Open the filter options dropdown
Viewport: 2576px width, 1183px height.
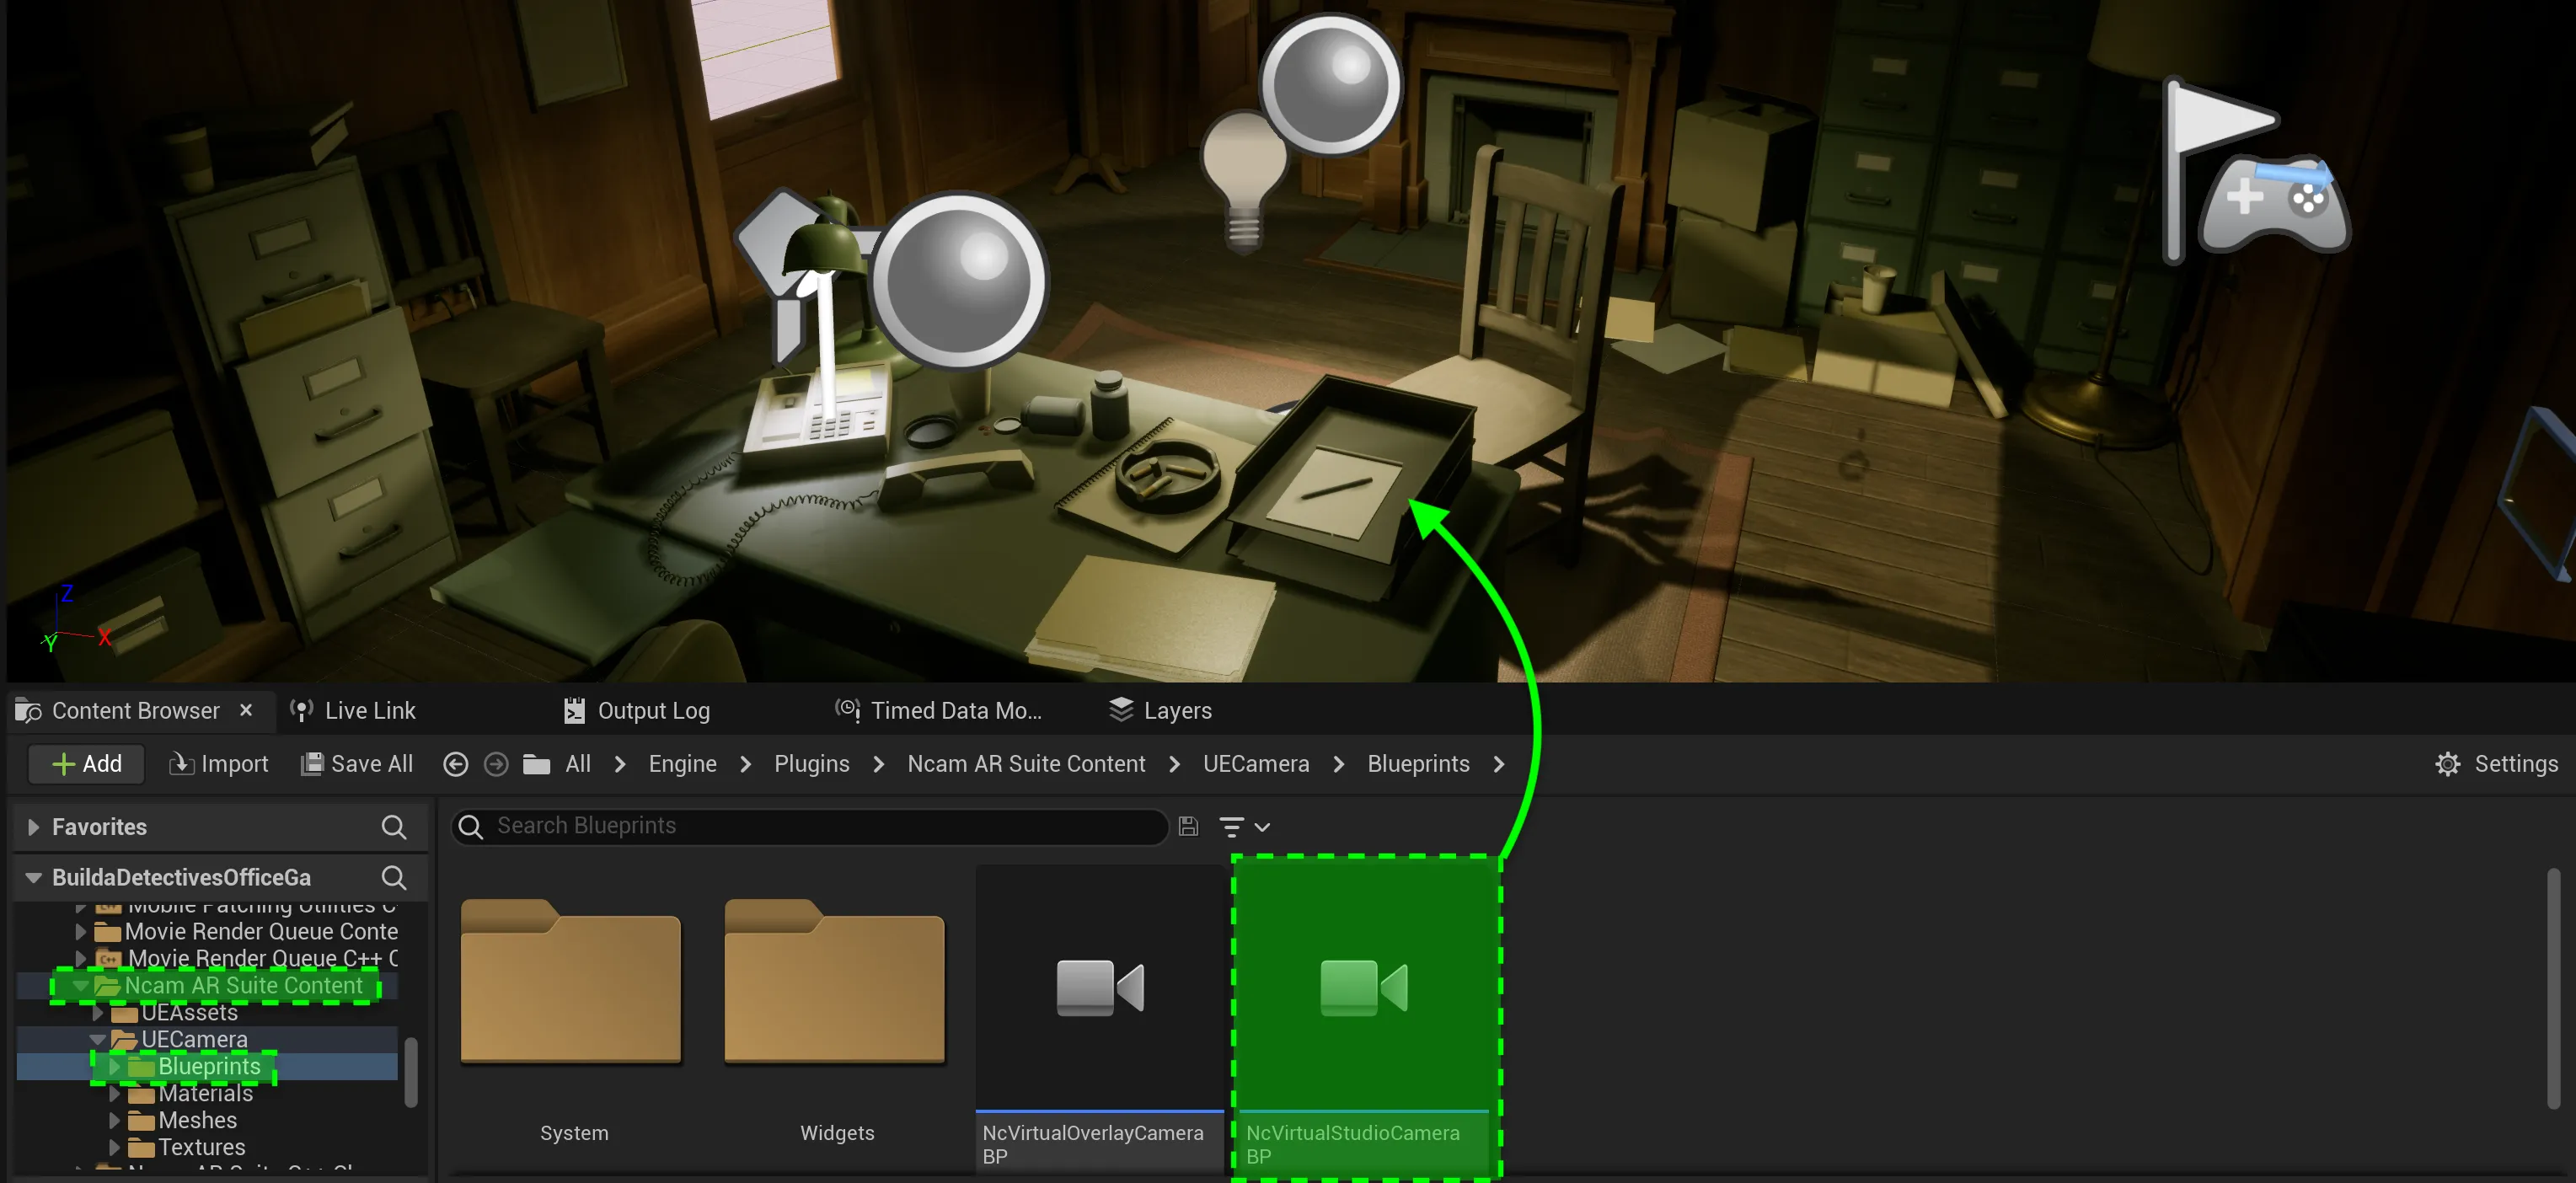pyautogui.click(x=1244, y=827)
